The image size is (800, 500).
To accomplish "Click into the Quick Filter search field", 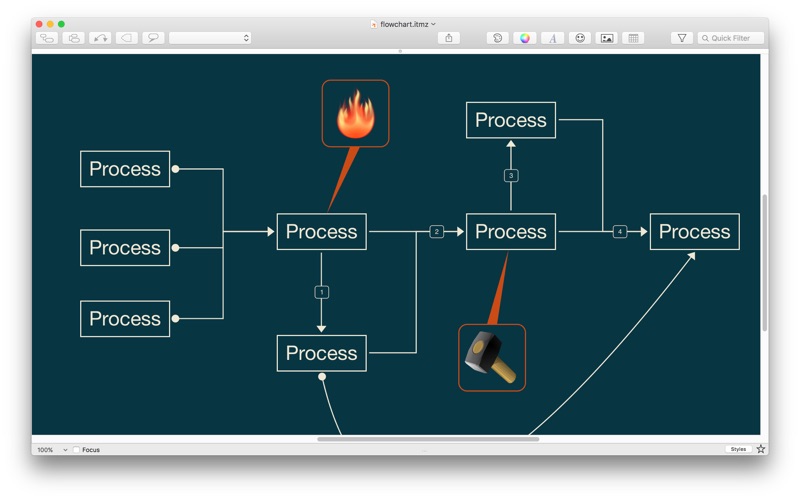I will [x=731, y=38].
